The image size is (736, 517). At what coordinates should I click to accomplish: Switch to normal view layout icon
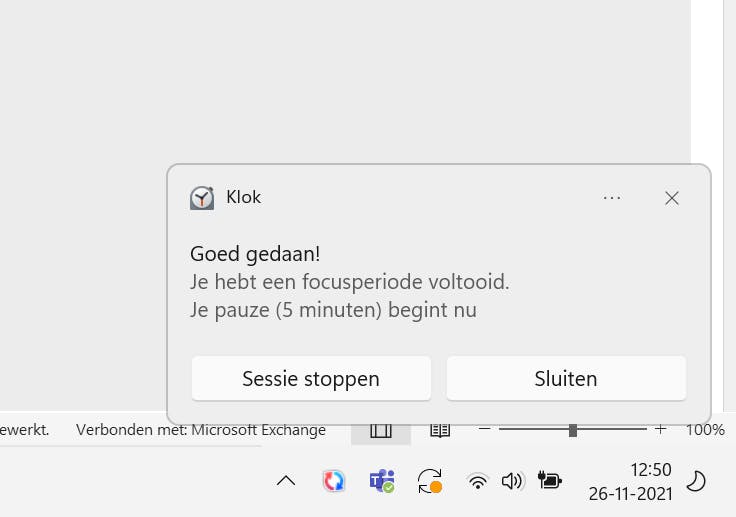tap(381, 430)
